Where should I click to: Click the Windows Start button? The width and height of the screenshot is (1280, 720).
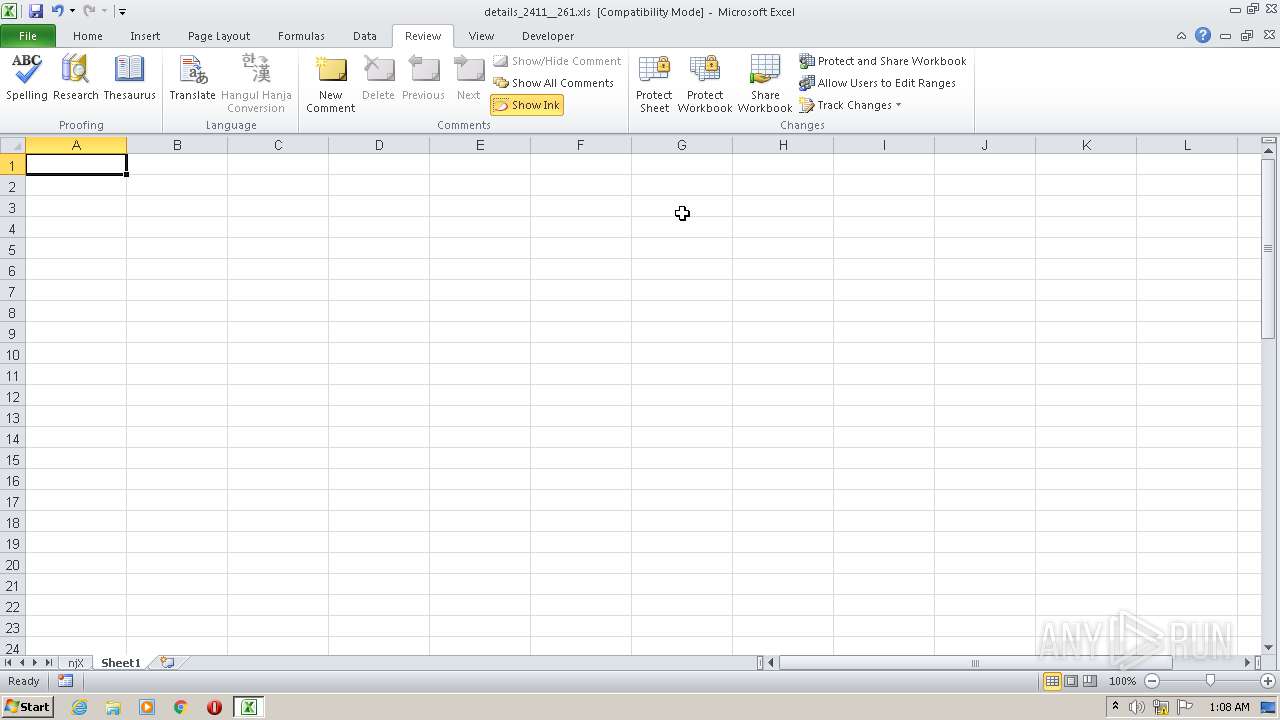(x=27, y=707)
